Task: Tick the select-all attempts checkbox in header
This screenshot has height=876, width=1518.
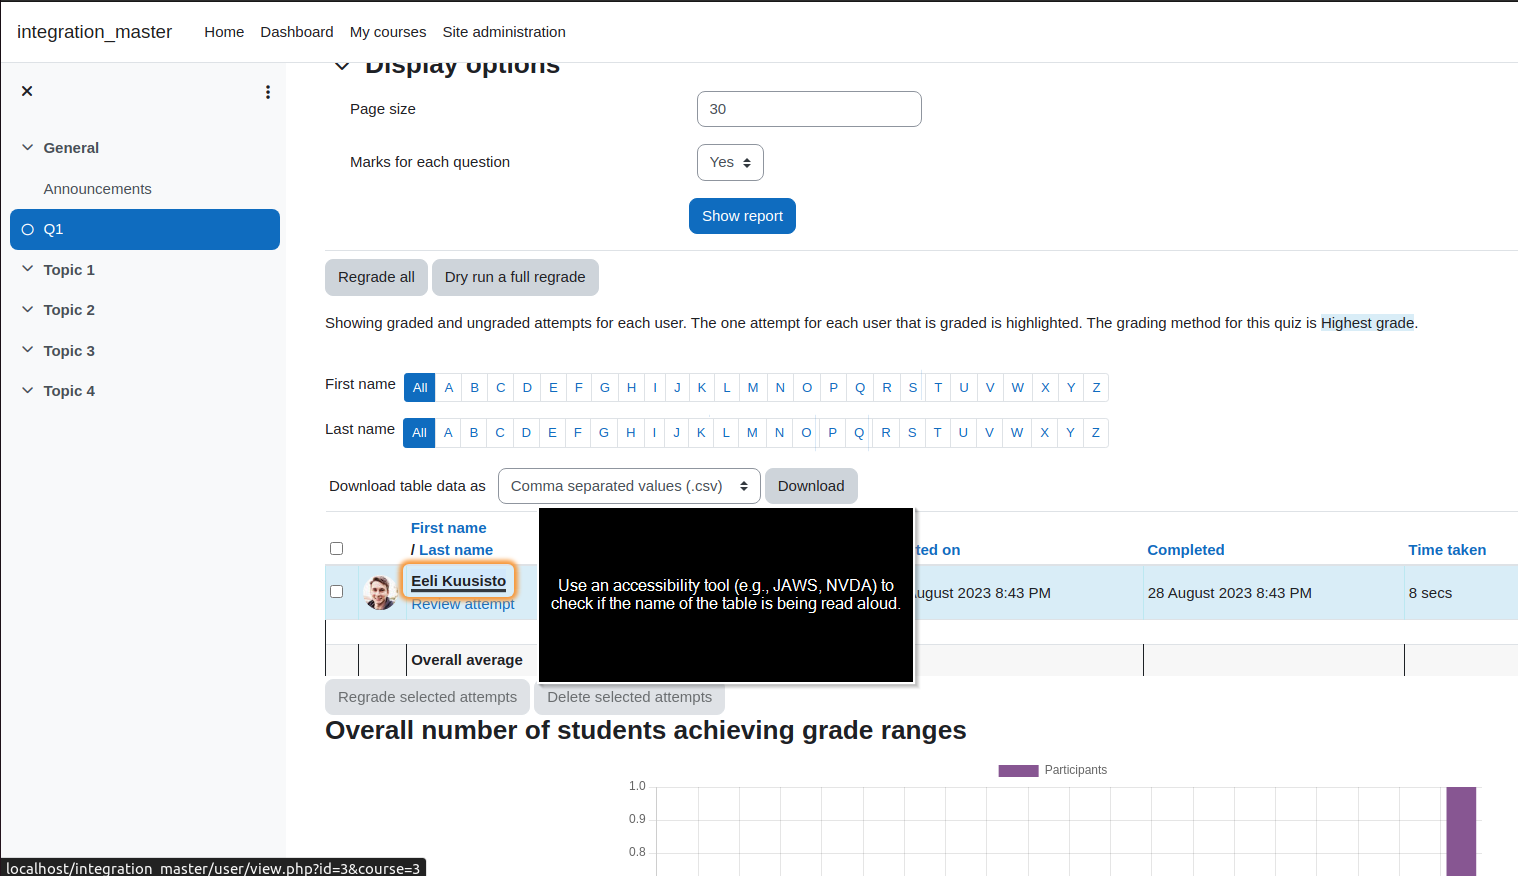Action: (336, 548)
